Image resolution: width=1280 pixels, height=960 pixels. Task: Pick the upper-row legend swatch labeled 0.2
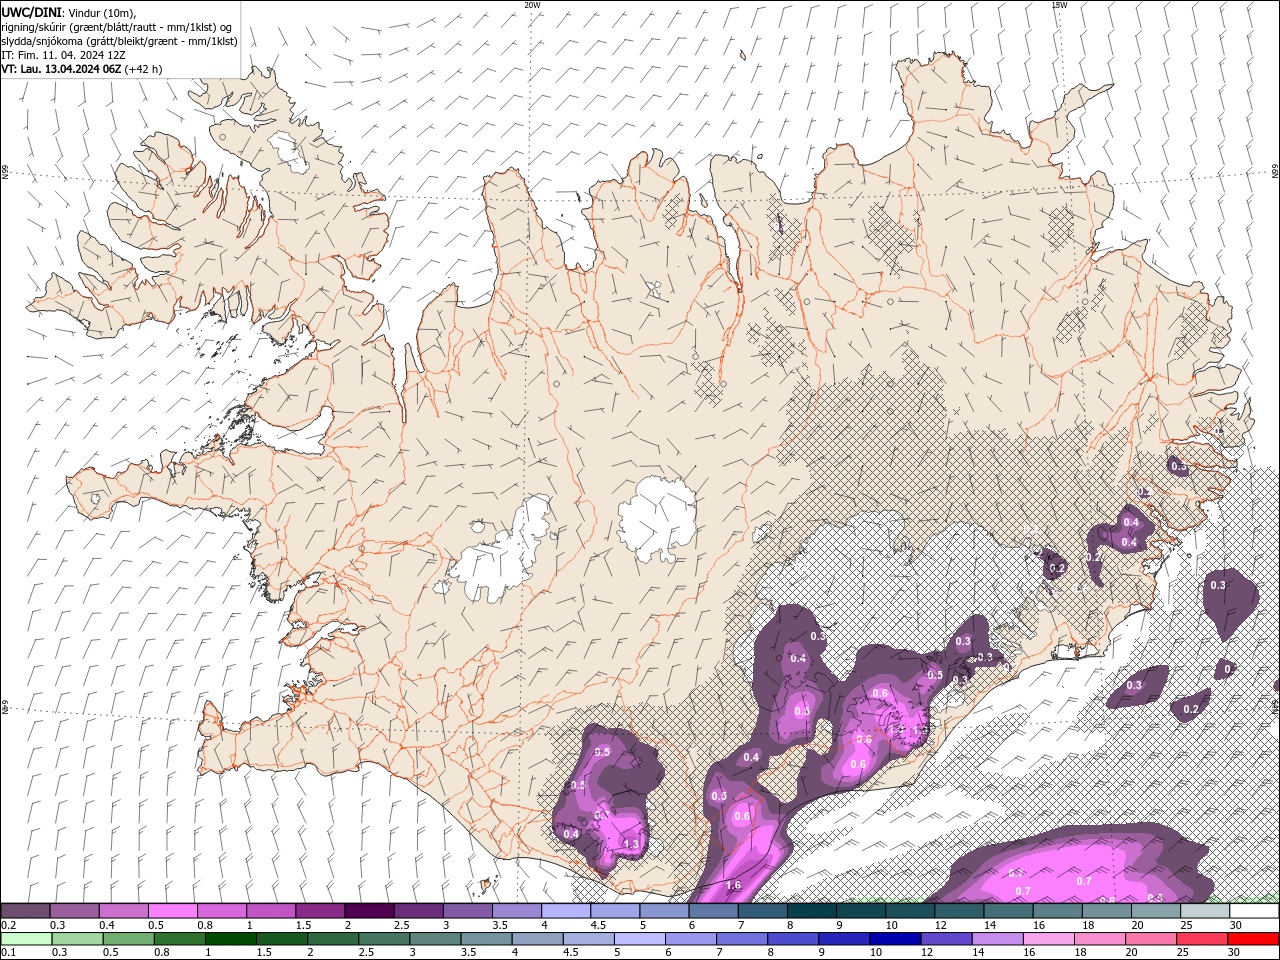[x=25, y=910]
